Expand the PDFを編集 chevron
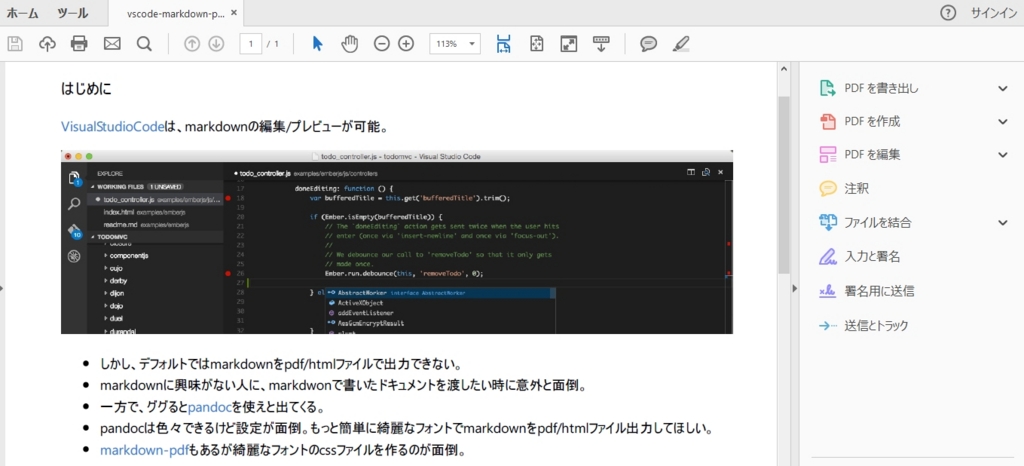Viewport: 1024px width, 466px height. (1002, 155)
